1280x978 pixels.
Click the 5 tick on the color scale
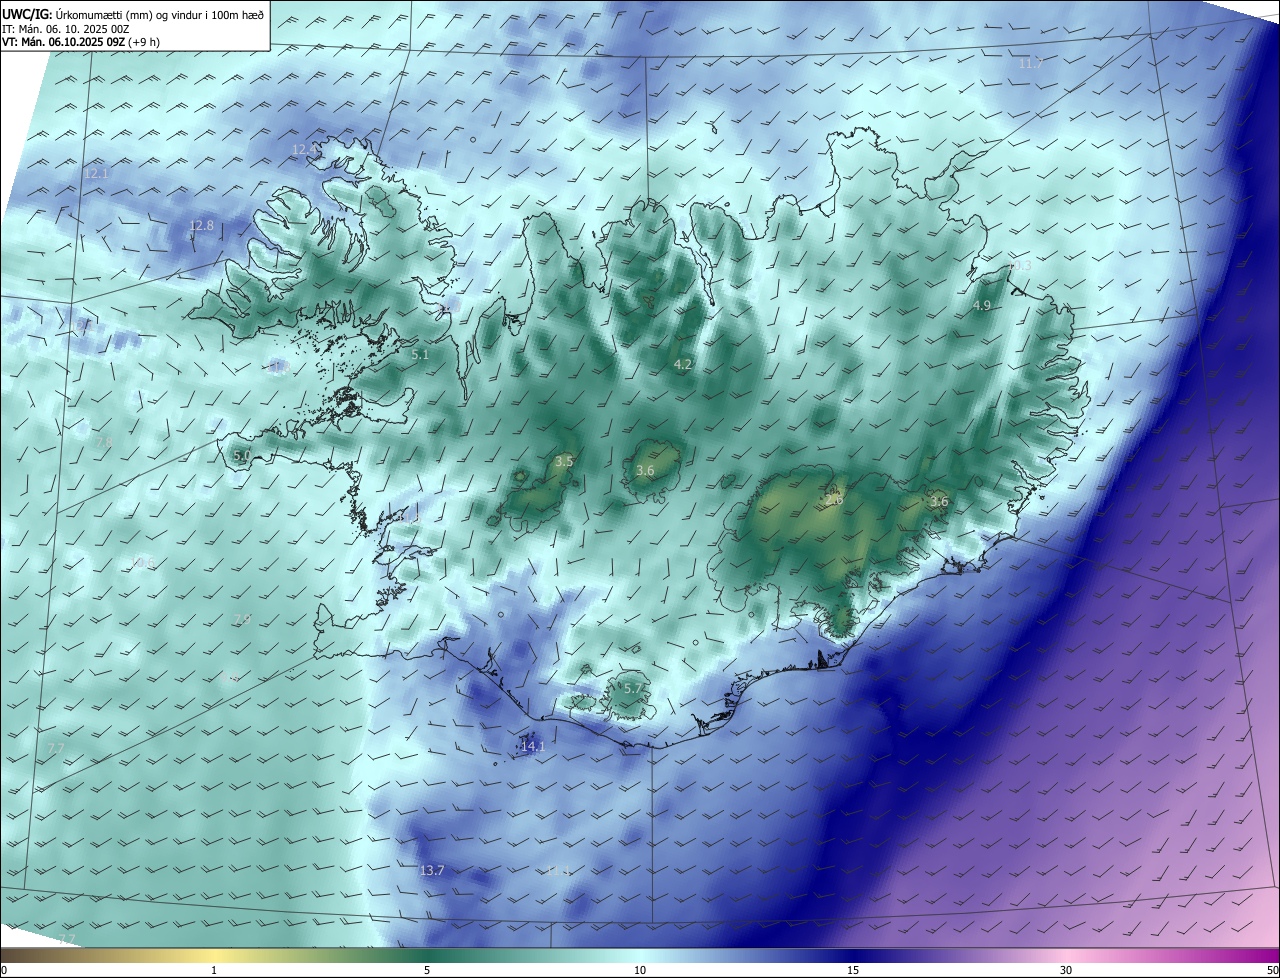pos(427,970)
